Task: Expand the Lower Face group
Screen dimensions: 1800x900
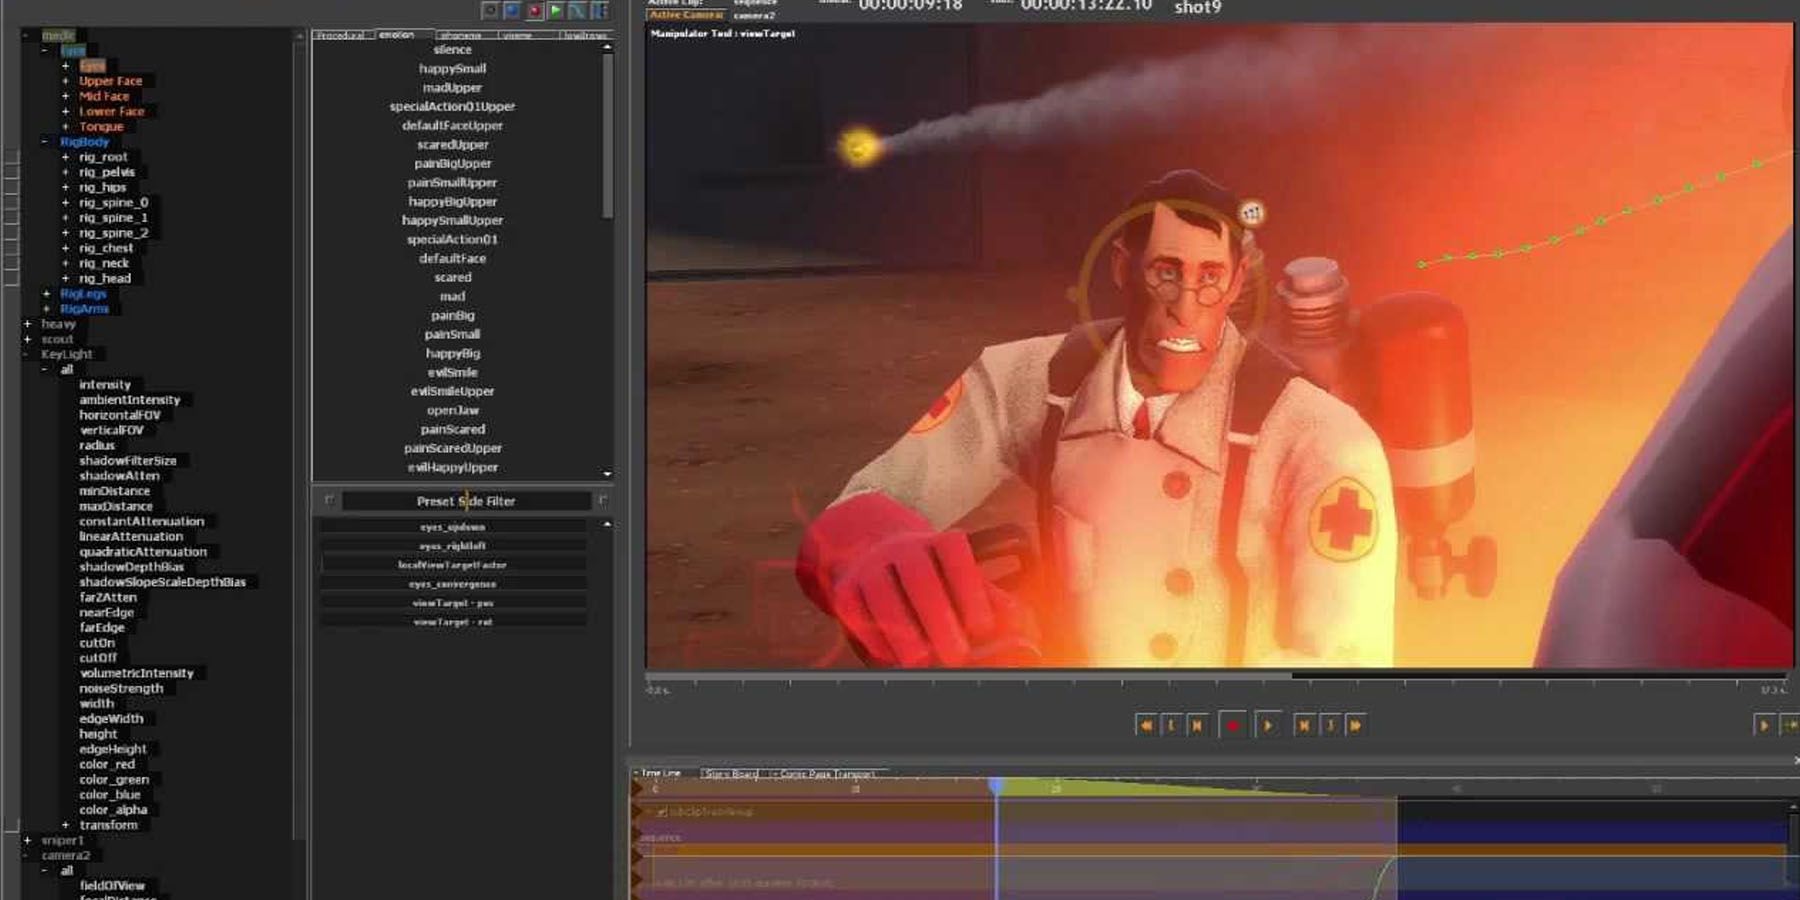Action: [66, 111]
